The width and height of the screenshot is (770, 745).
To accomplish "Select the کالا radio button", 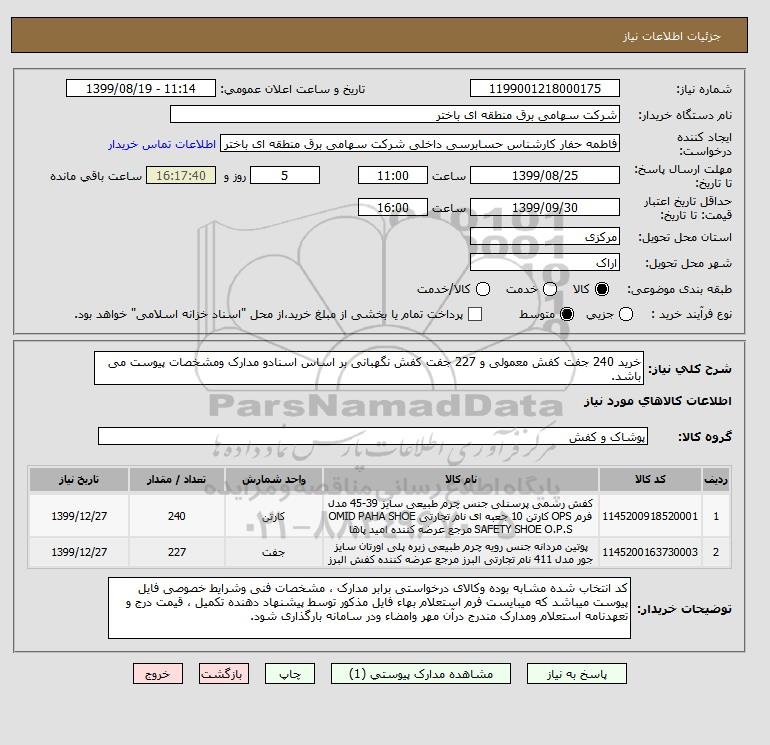I will tap(601, 289).
